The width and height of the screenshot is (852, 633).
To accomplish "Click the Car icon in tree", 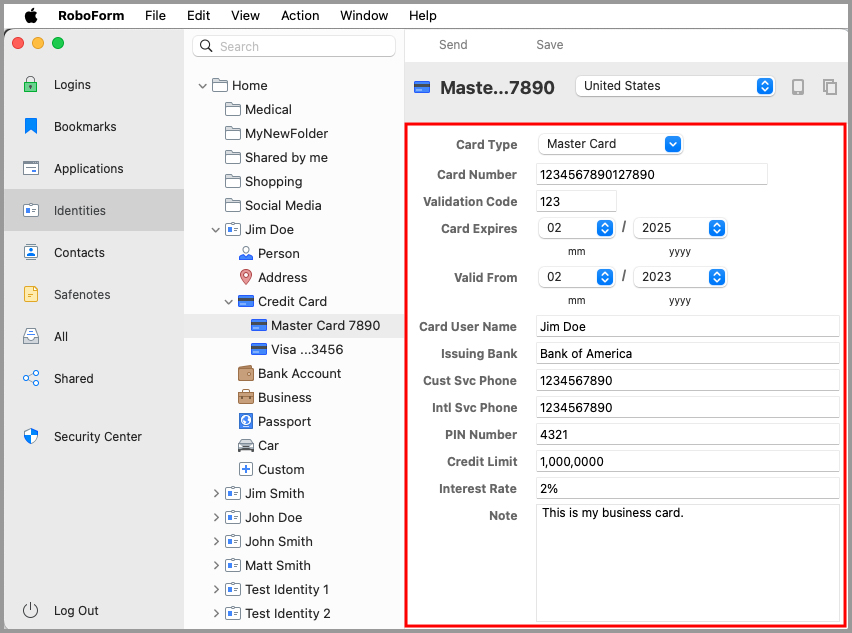I will click(246, 446).
